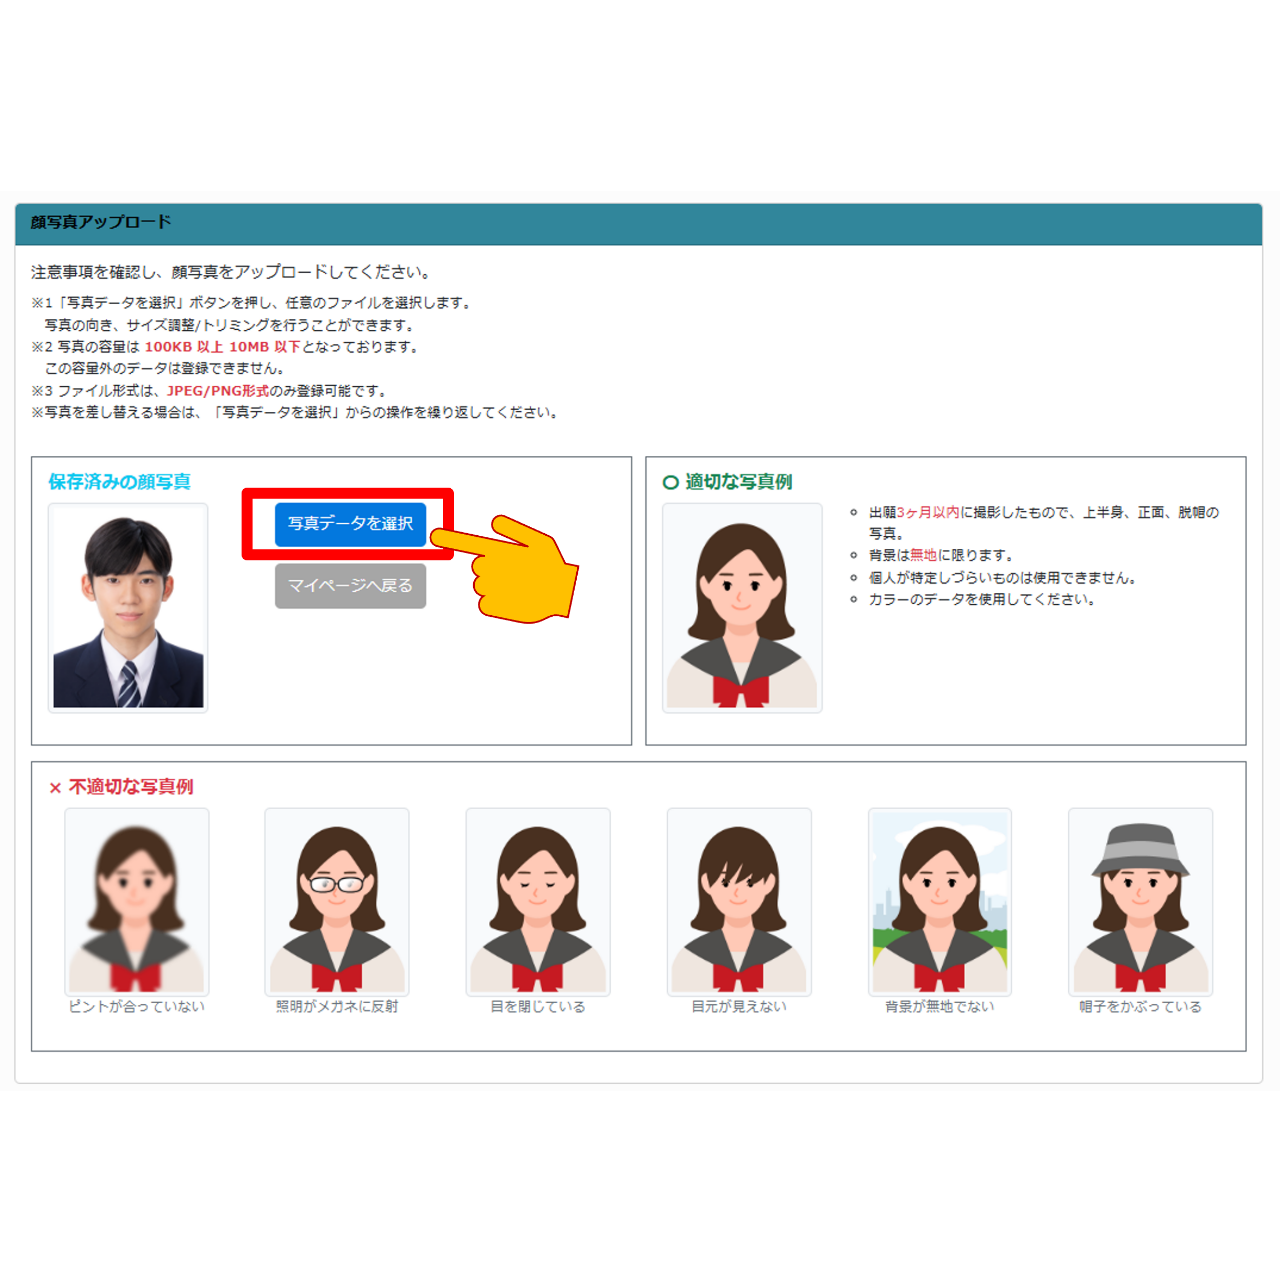
Task: Select the 目を閉じている example image
Action: [x=538, y=902]
